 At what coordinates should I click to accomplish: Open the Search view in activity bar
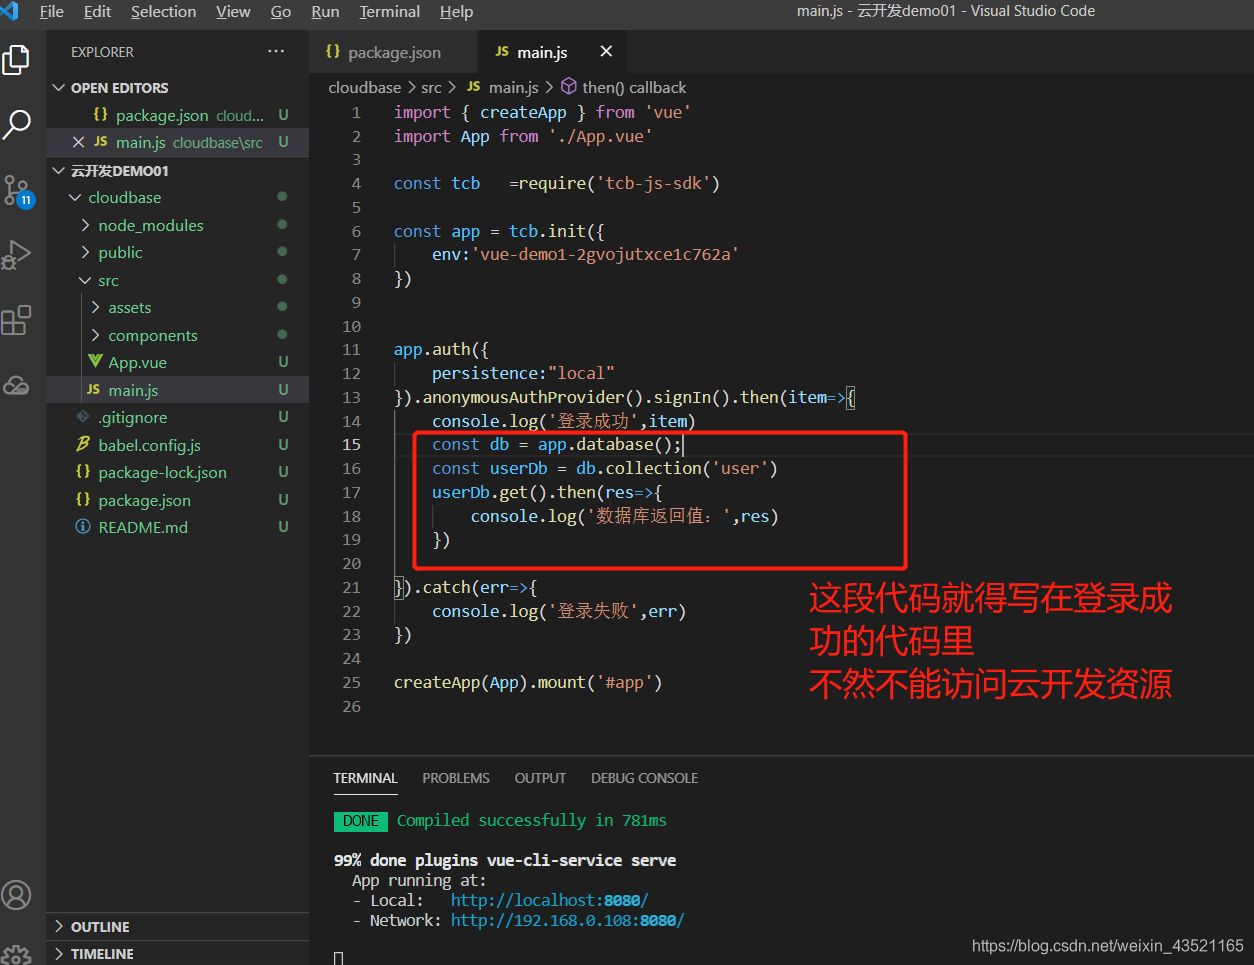coord(17,124)
